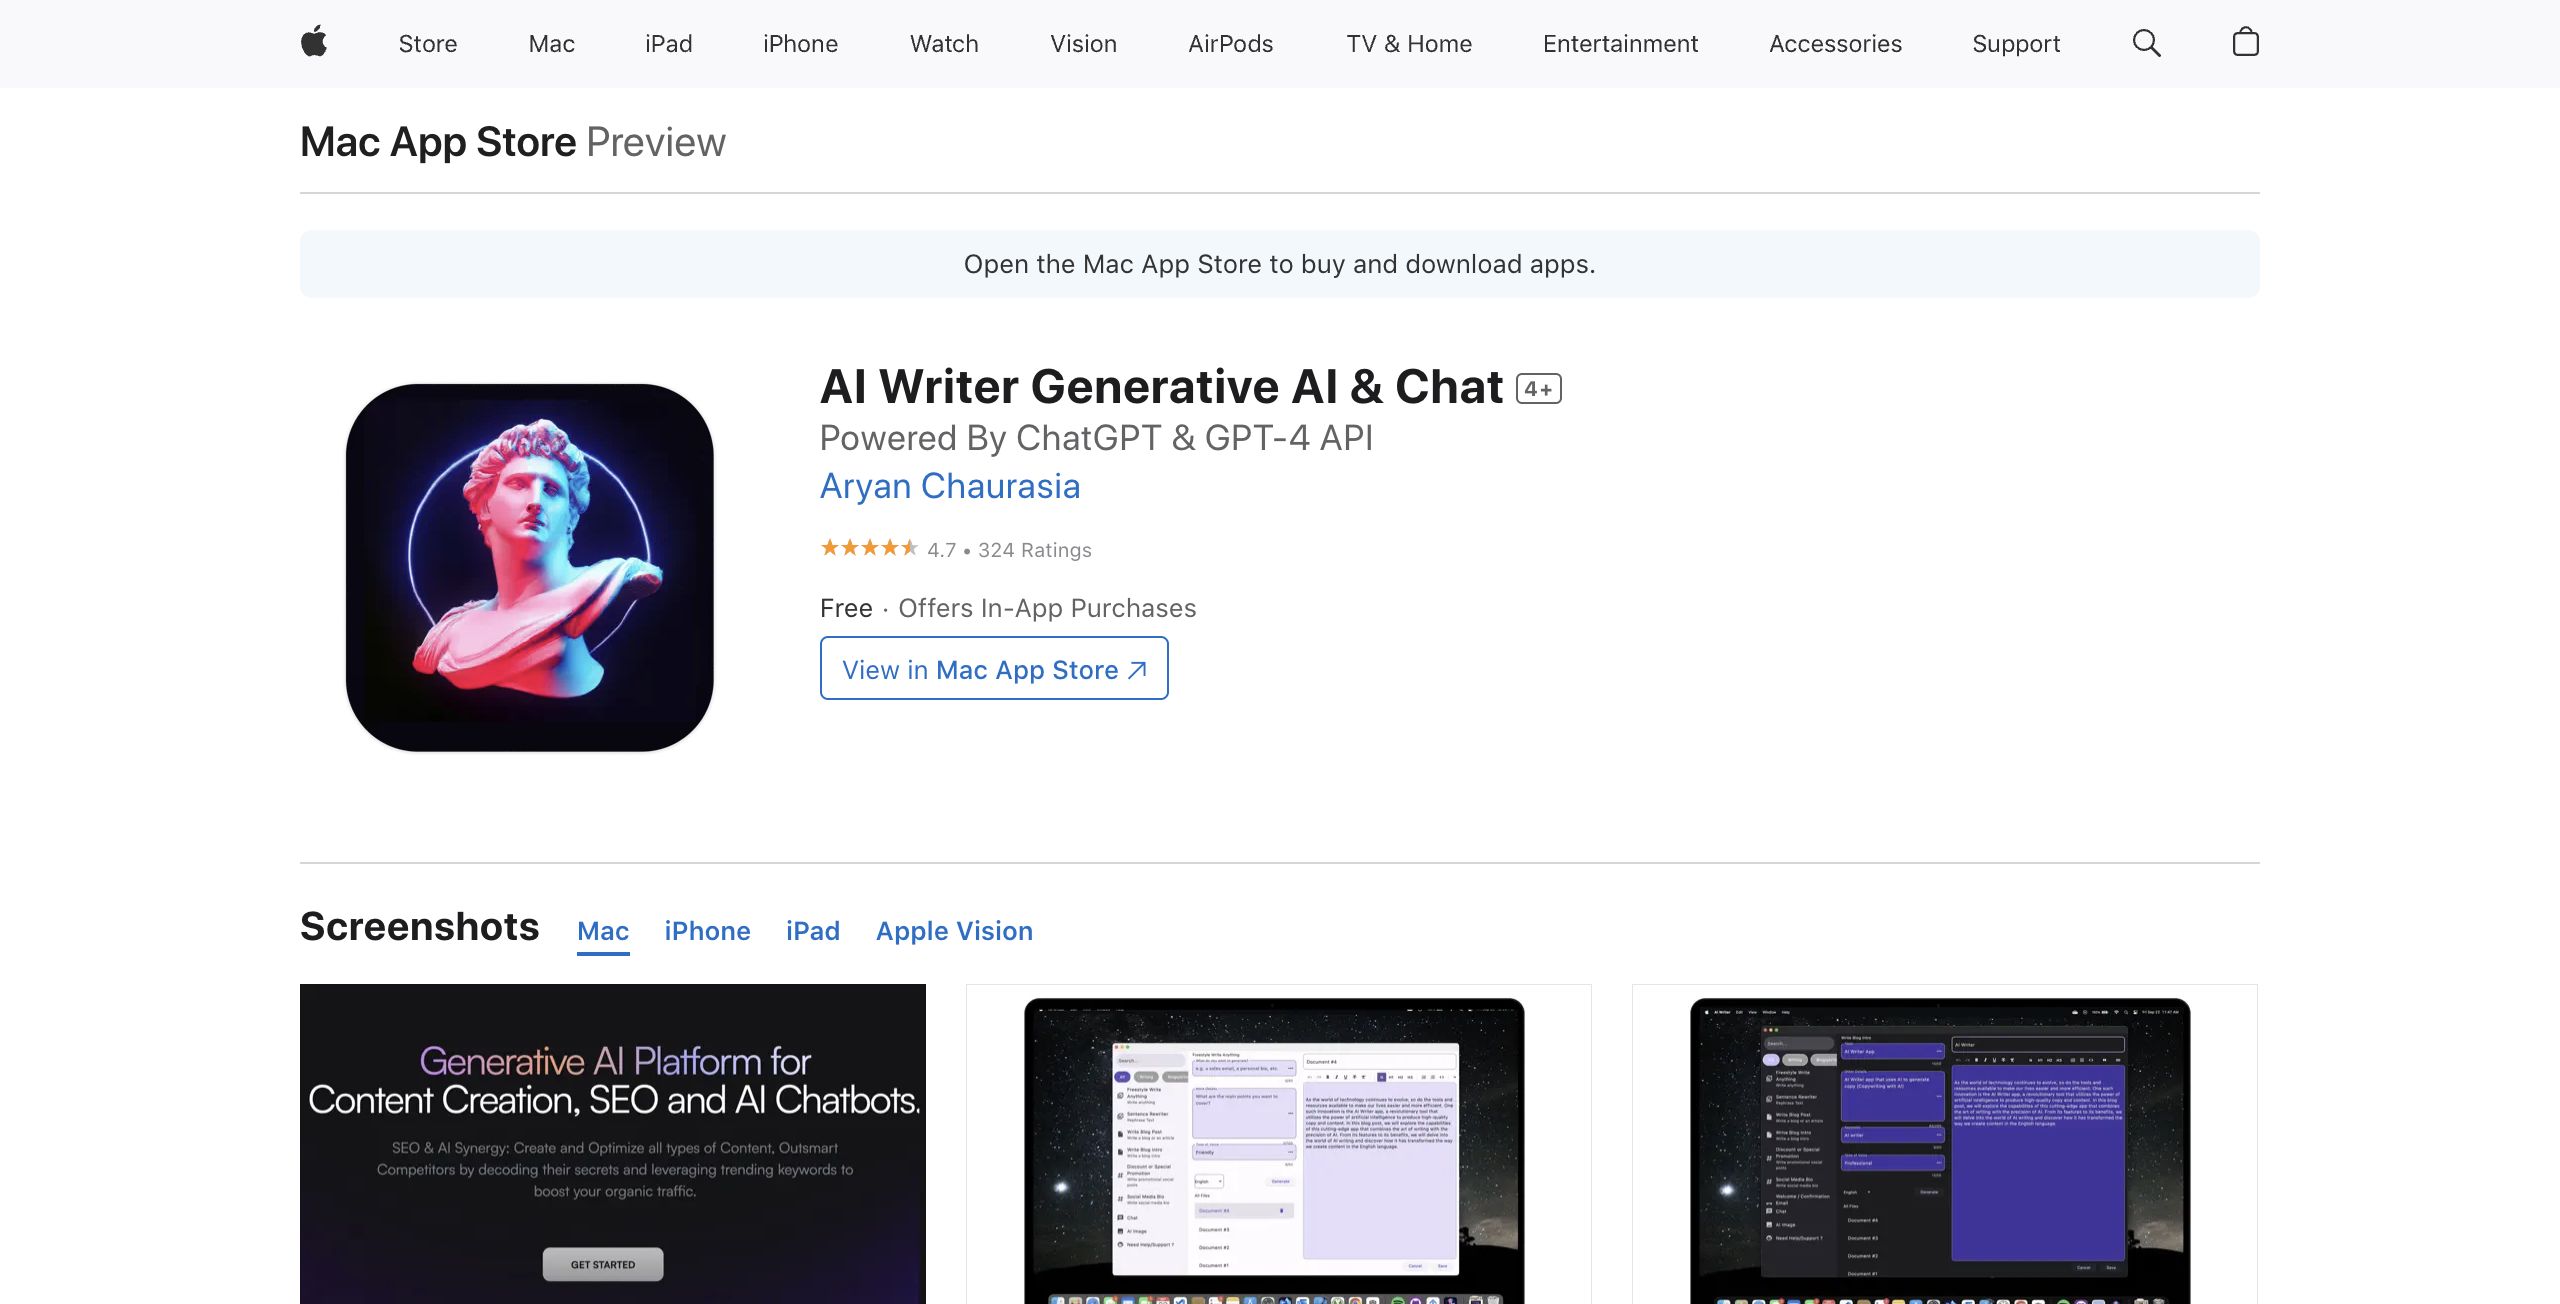Select the Mac screenshots tab
The width and height of the screenshot is (2560, 1304).
click(603, 931)
